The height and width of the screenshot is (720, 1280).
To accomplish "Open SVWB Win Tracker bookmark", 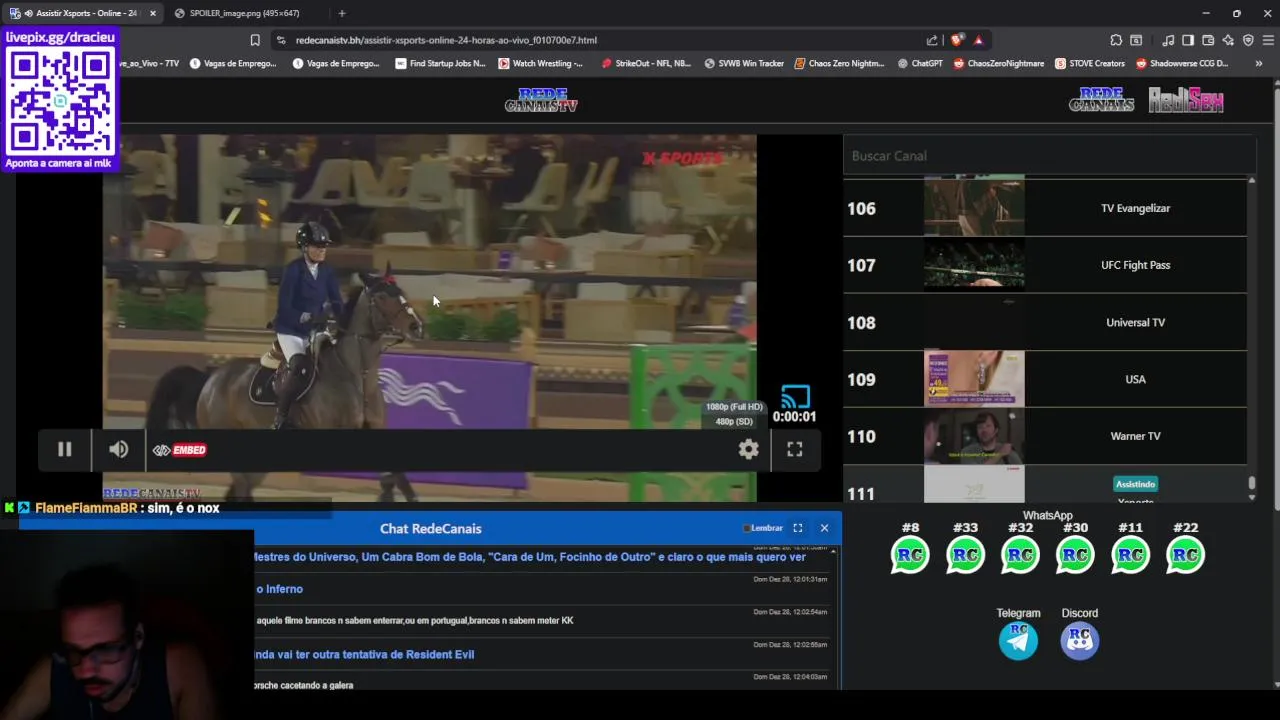I will tap(744, 63).
